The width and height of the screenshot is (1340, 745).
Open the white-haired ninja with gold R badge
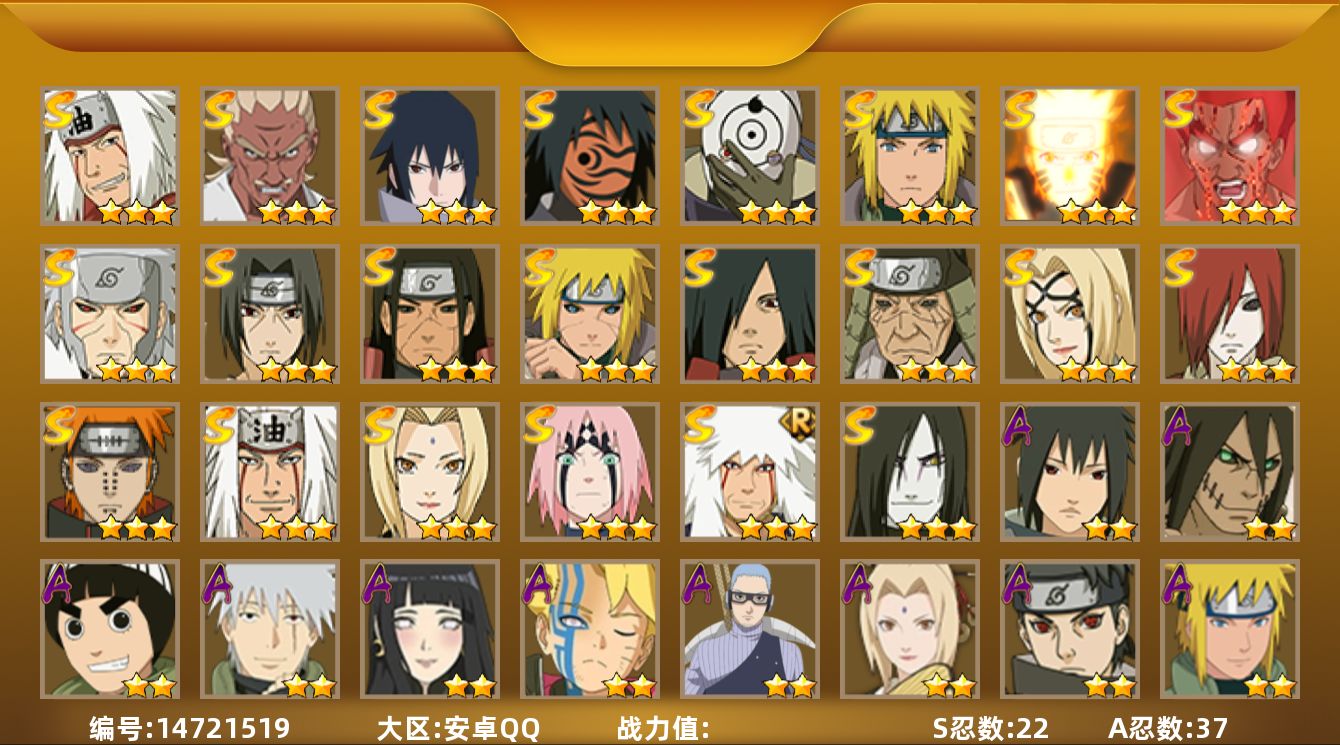750,472
